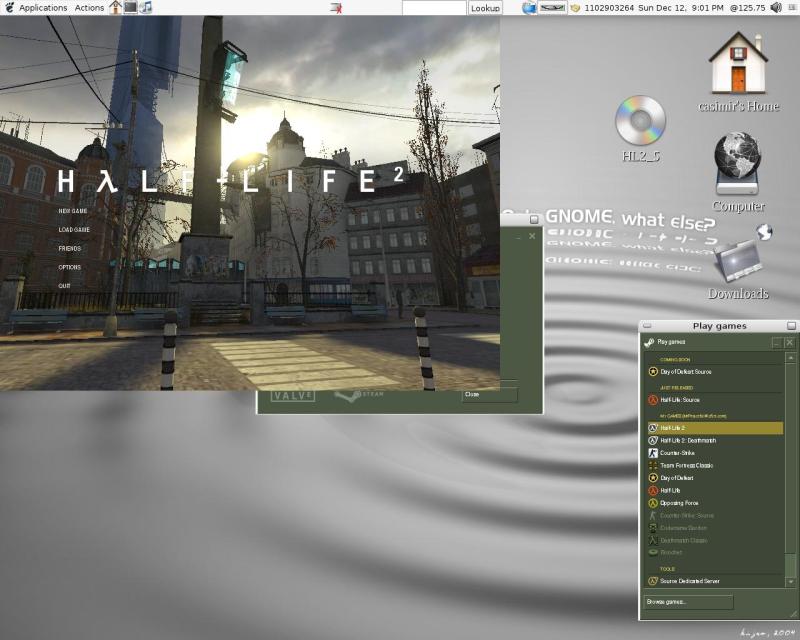
Task: Click the Counter-Strike game icon
Action: tap(653, 453)
